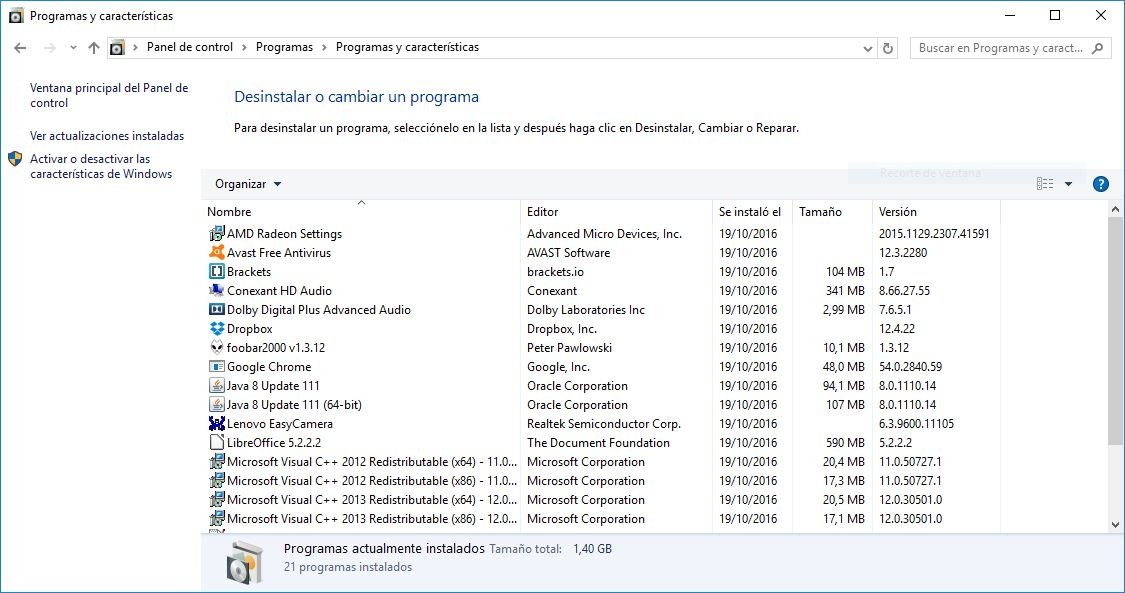1125x593 pixels.
Task: Sort by Editor column header
Action: 616,212
